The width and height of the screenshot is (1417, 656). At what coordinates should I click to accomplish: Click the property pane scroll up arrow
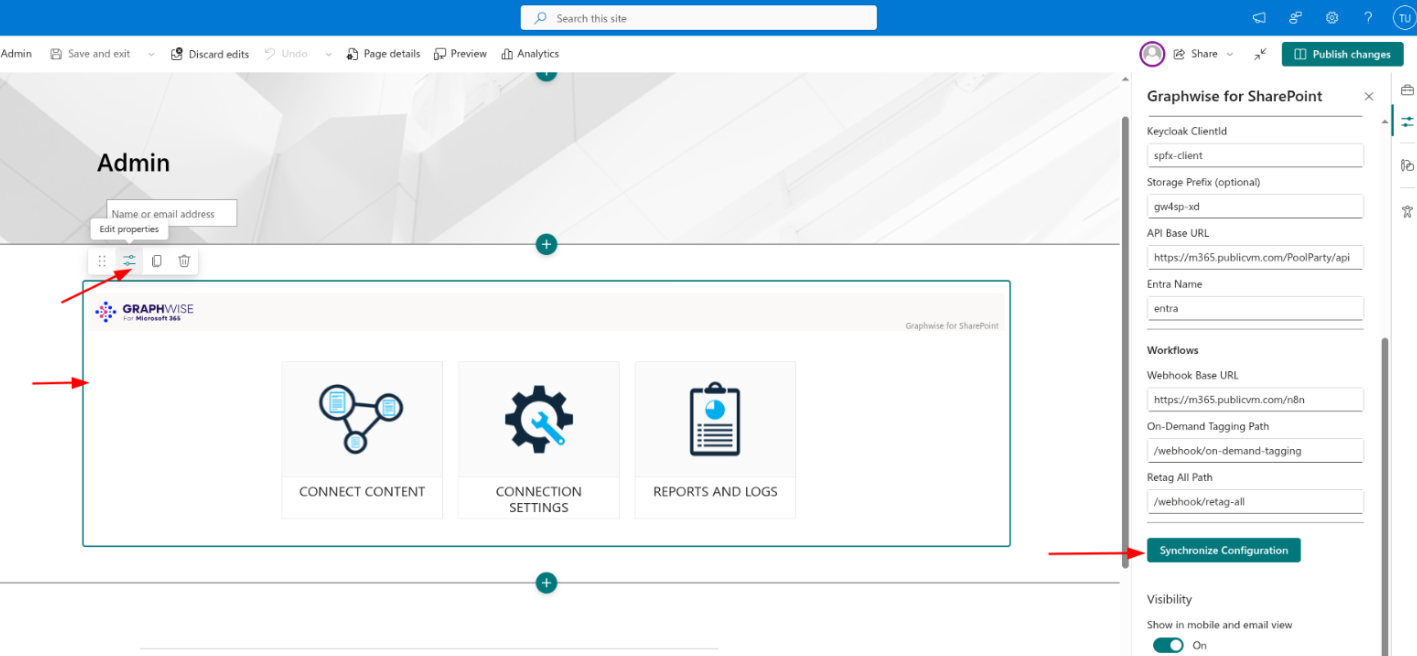(1385, 123)
